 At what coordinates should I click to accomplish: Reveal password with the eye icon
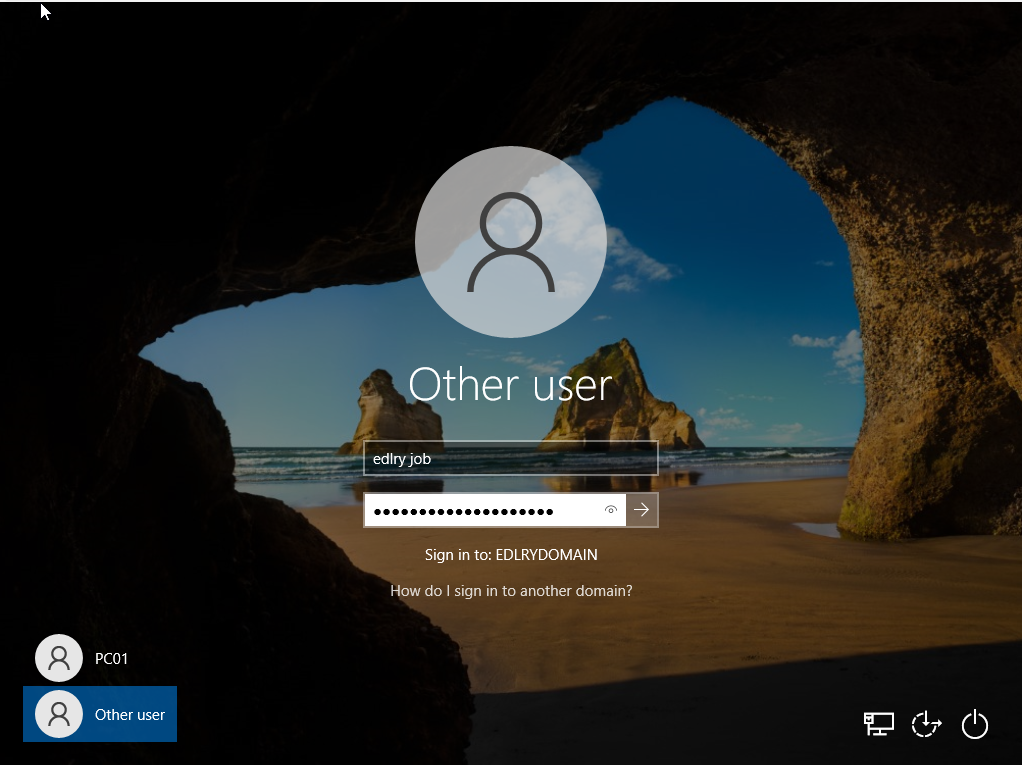pyautogui.click(x=611, y=510)
